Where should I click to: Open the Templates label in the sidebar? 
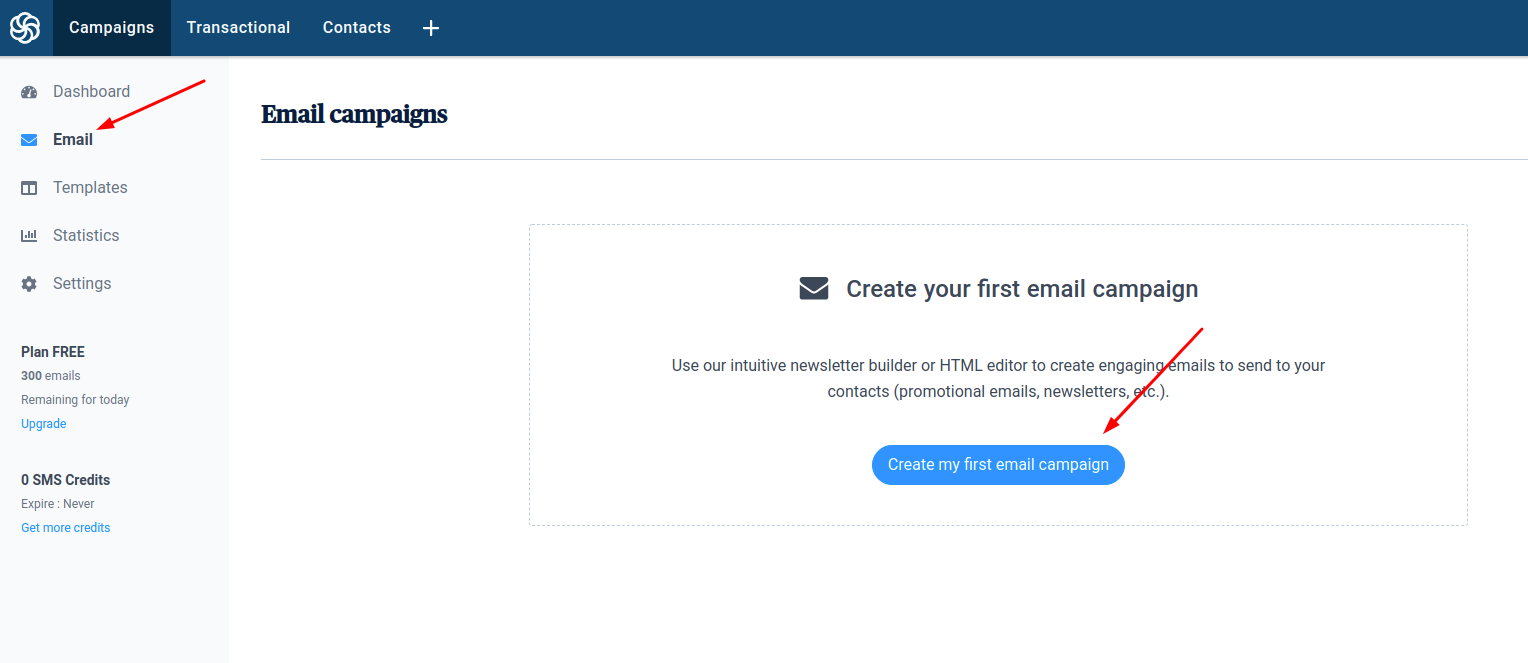[90, 187]
